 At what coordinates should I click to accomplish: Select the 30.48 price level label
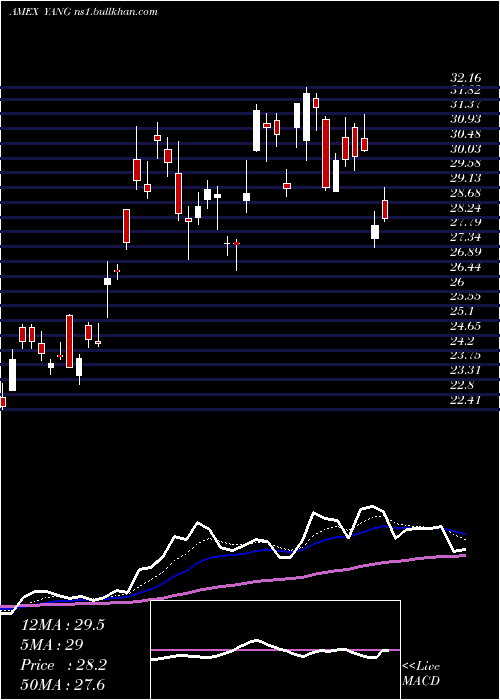click(x=466, y=134)
